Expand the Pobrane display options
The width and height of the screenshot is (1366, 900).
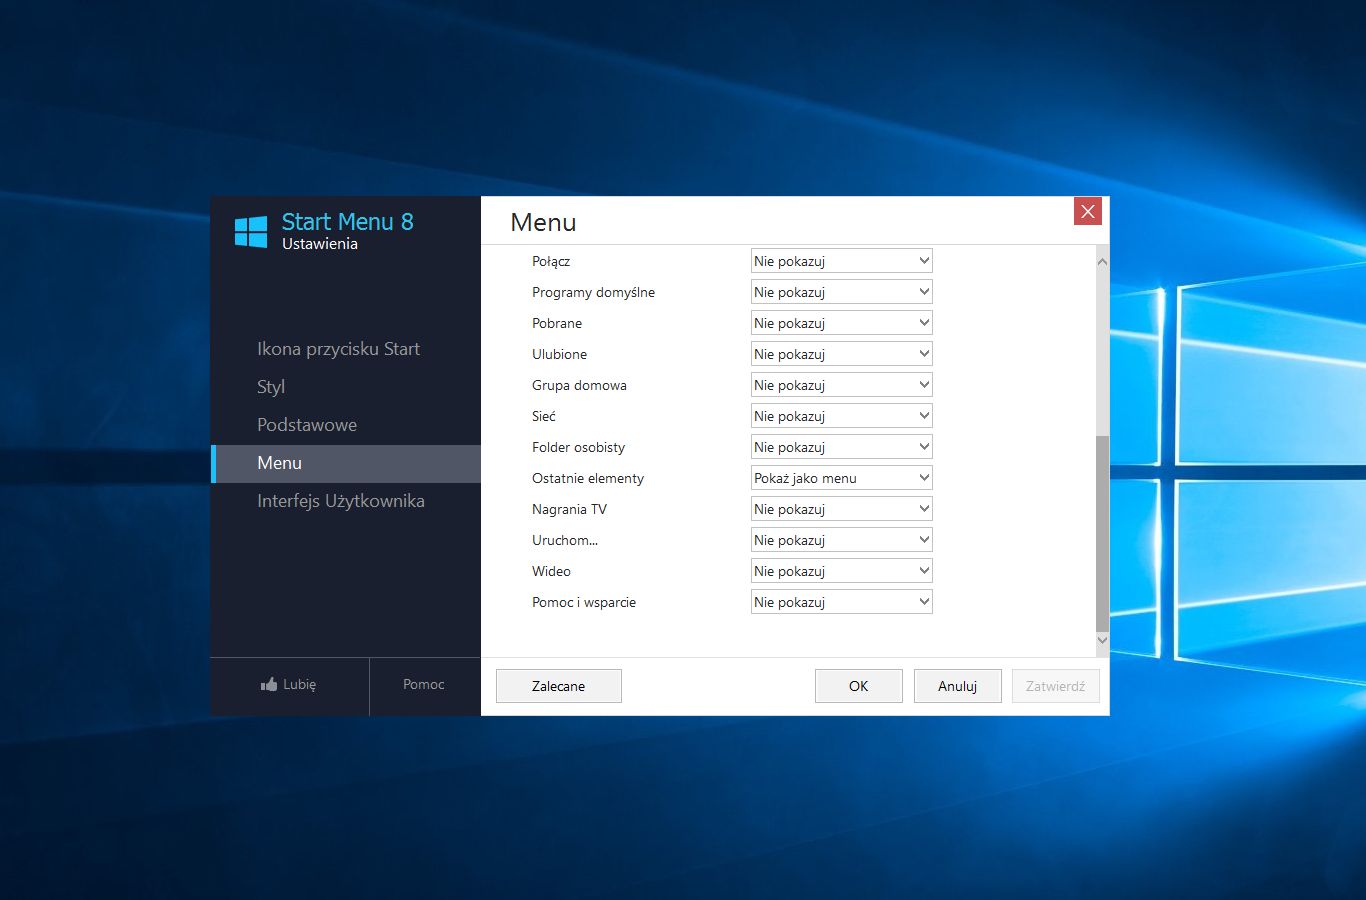coord(841,323)
